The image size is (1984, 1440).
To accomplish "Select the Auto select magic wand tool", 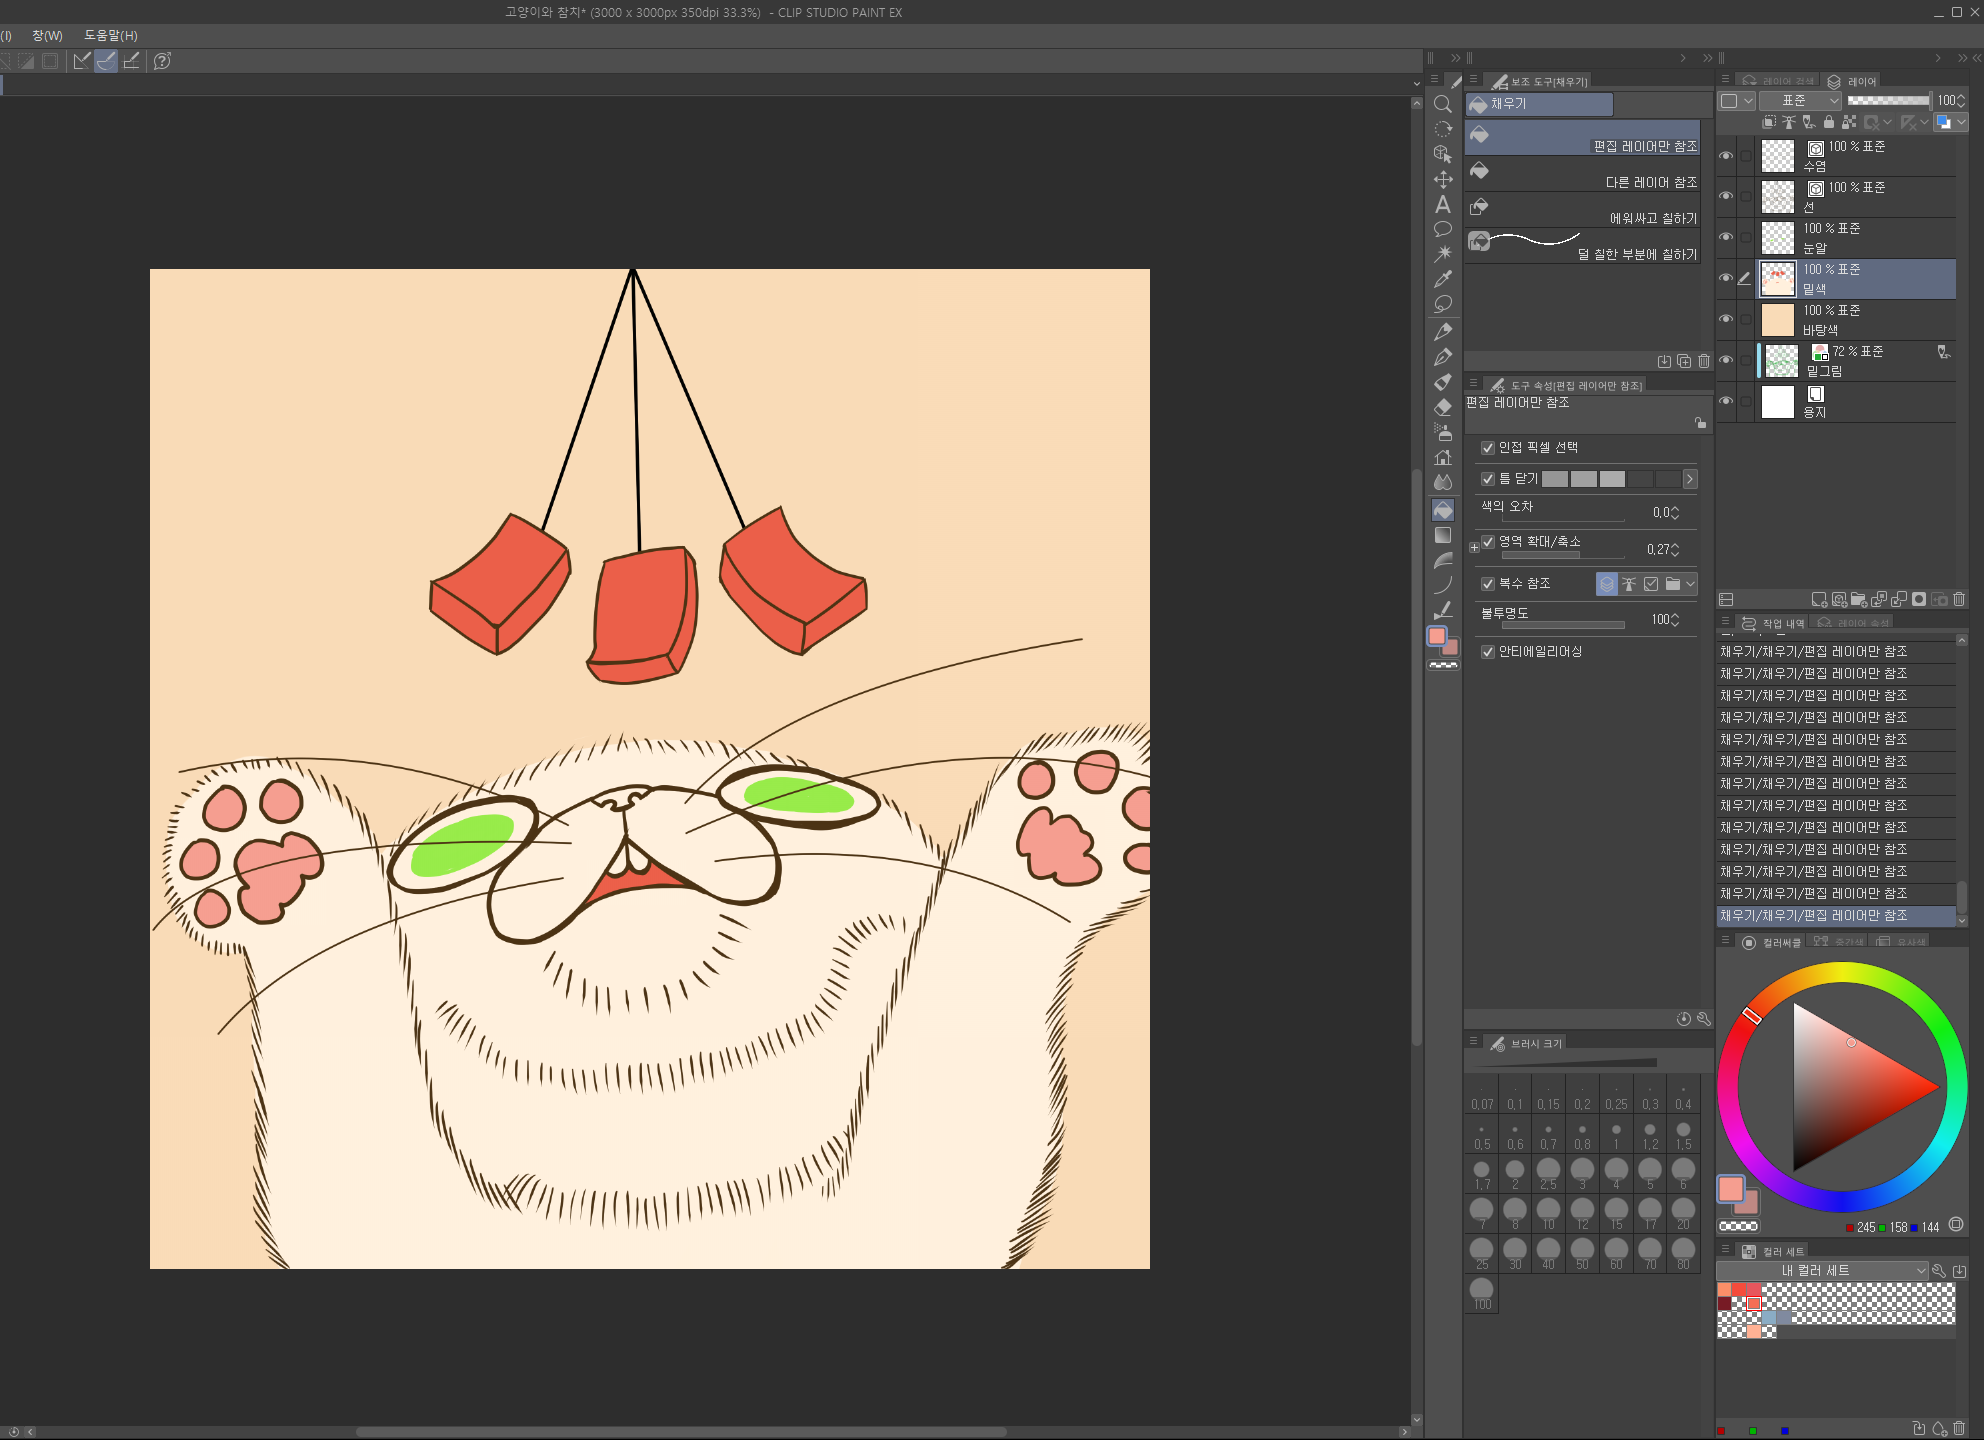I will coord(1442,254).
